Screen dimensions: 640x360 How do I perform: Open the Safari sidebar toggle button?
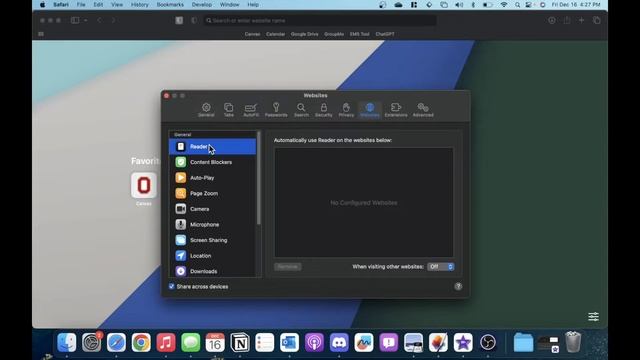(75, 20)
